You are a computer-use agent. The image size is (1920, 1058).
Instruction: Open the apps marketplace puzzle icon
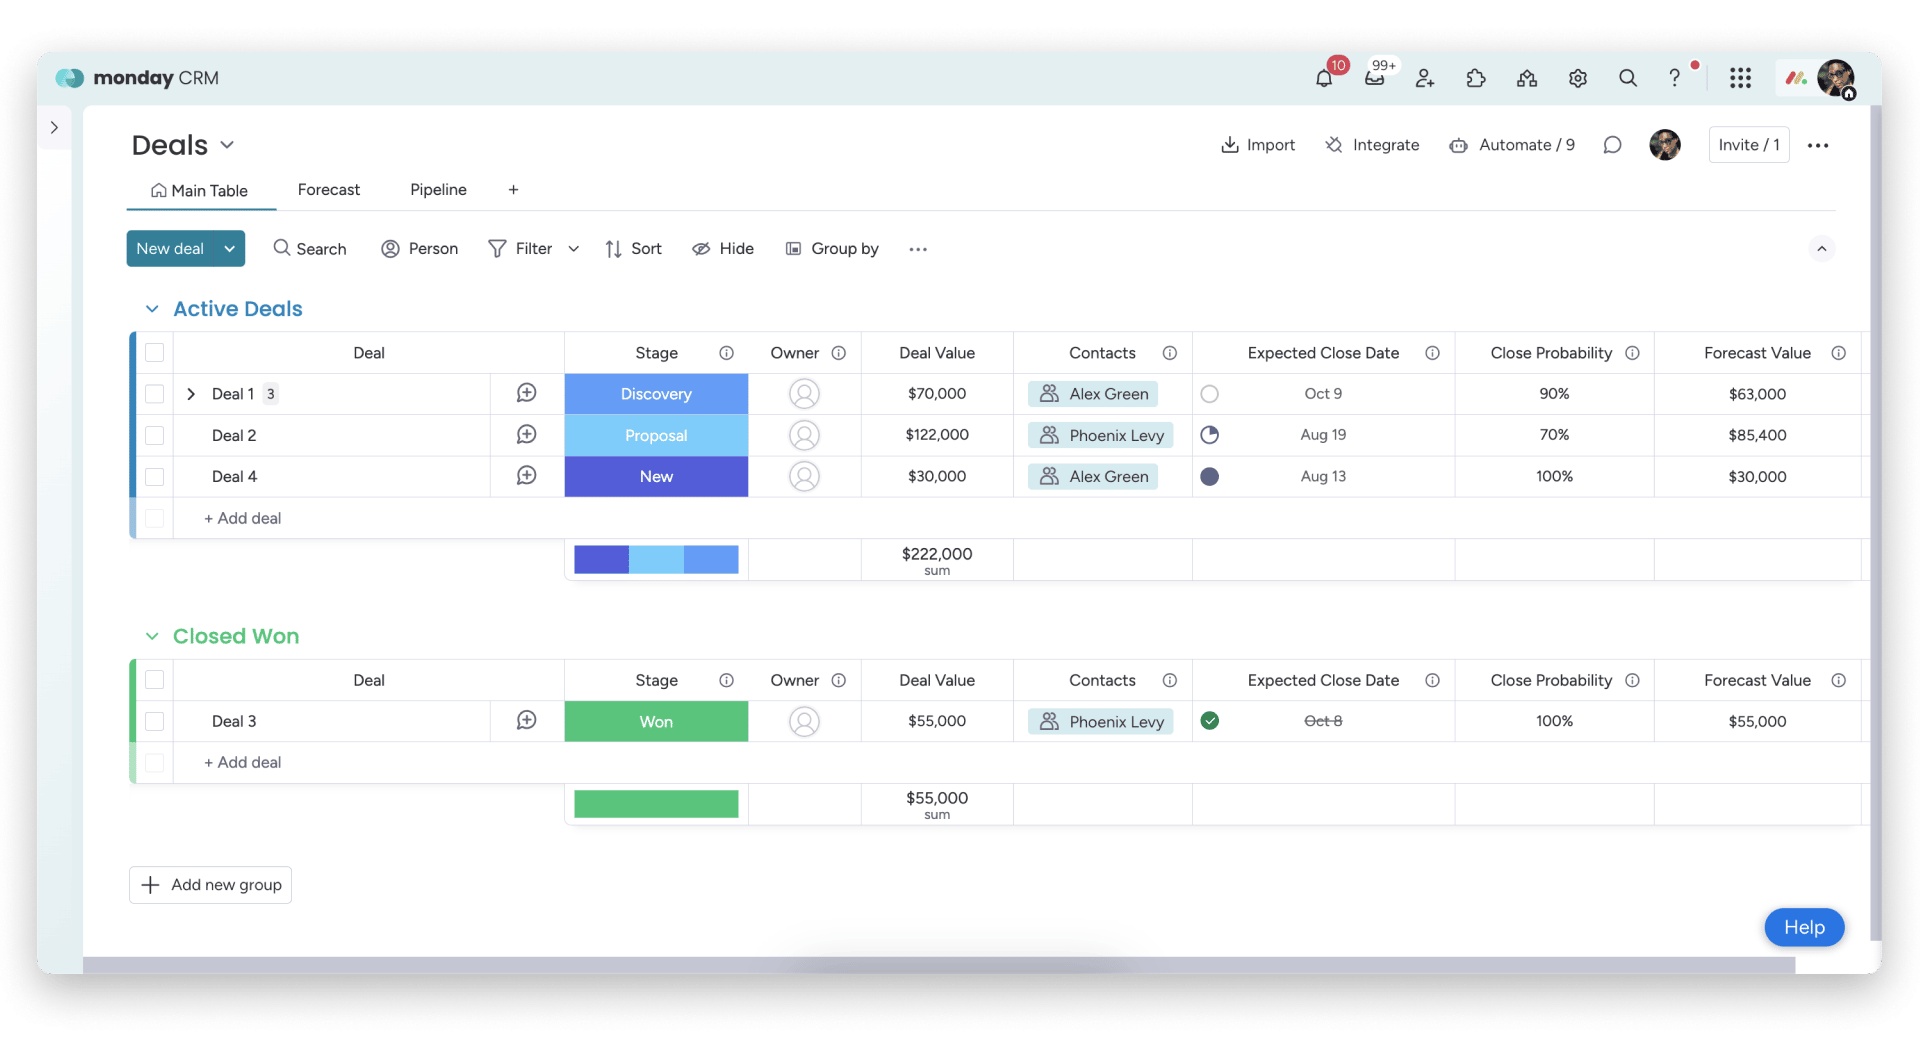point(1476,78)
